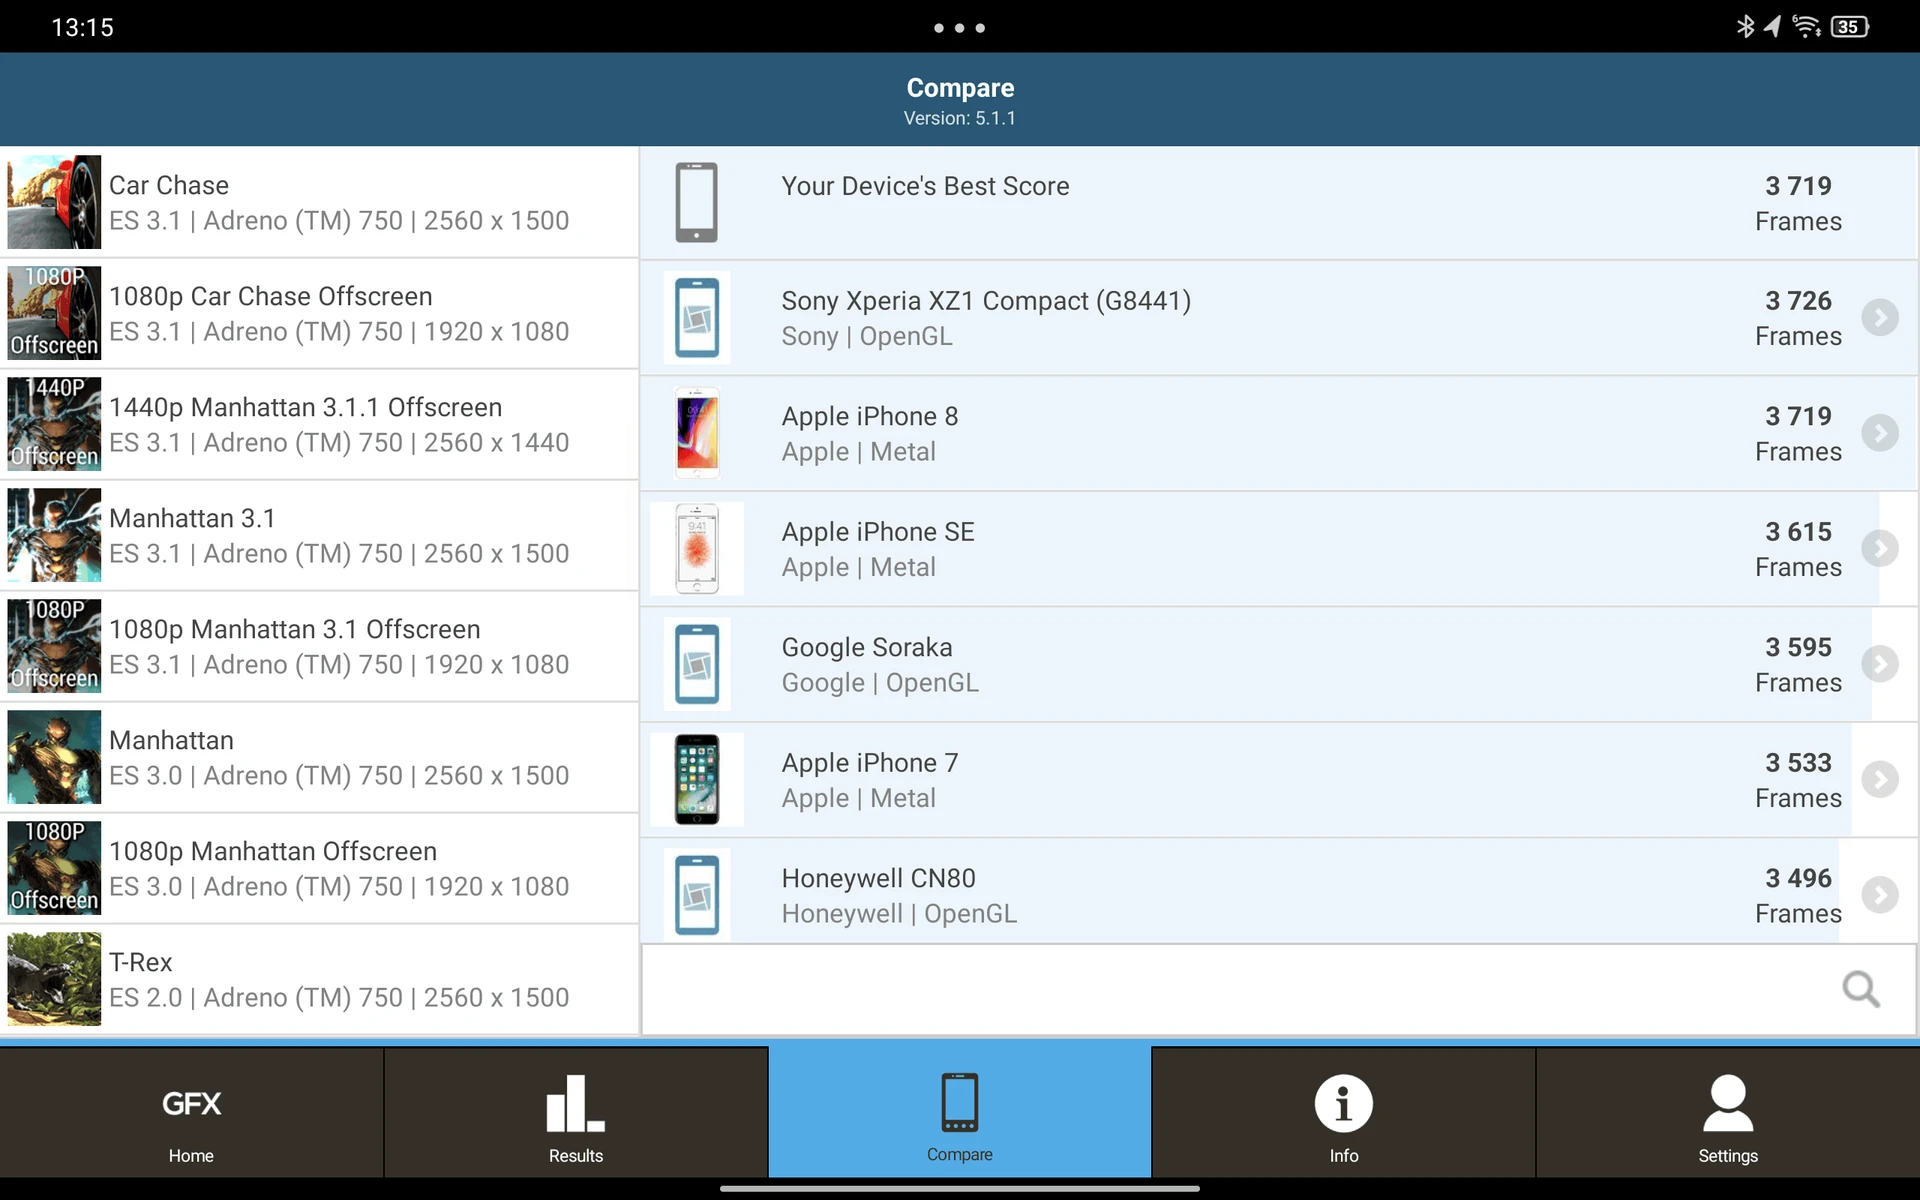Open the Apple iPhone 8 entry
The width and height of the screenshot is (1920, 1200).
(1279, 433)
